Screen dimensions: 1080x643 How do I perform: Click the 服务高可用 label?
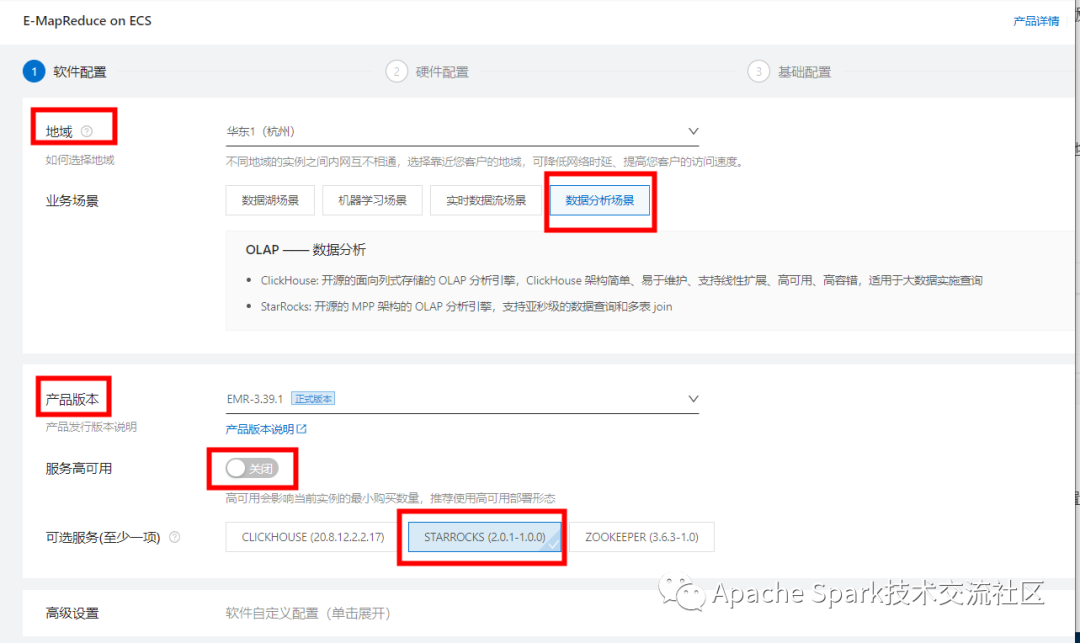click(79, 469)
